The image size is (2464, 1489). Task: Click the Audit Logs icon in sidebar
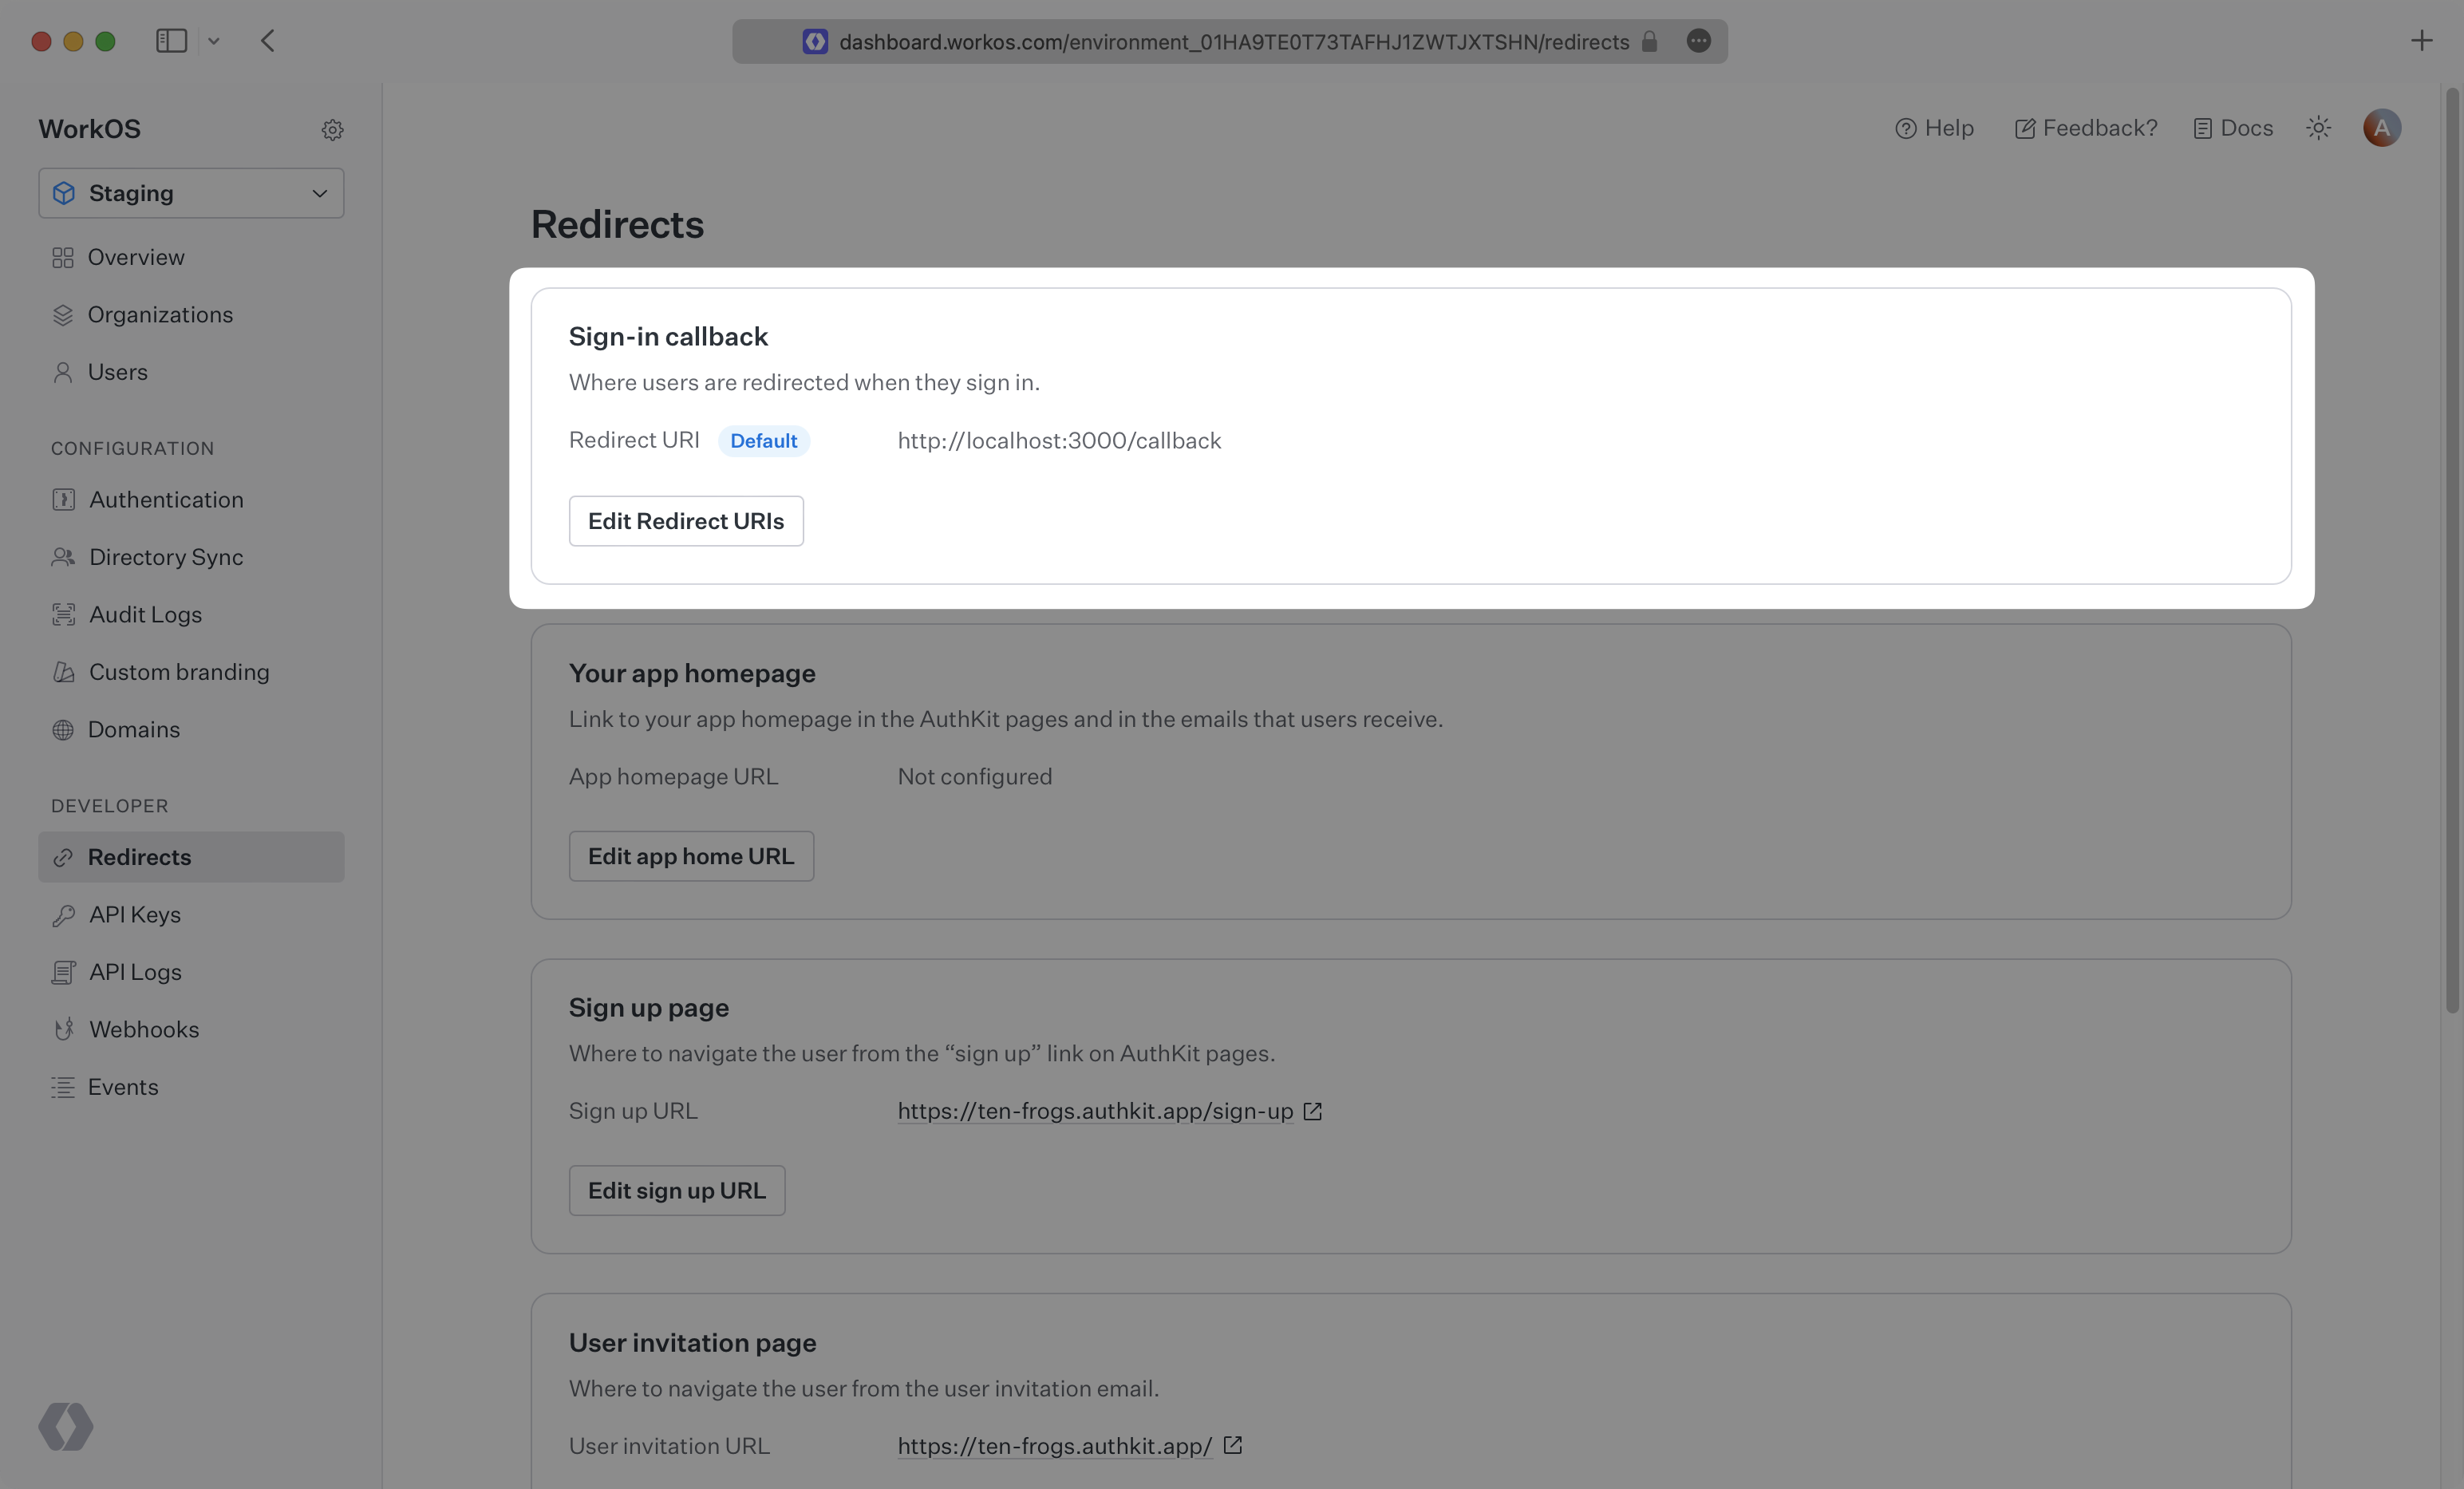(x=61, y=614)
